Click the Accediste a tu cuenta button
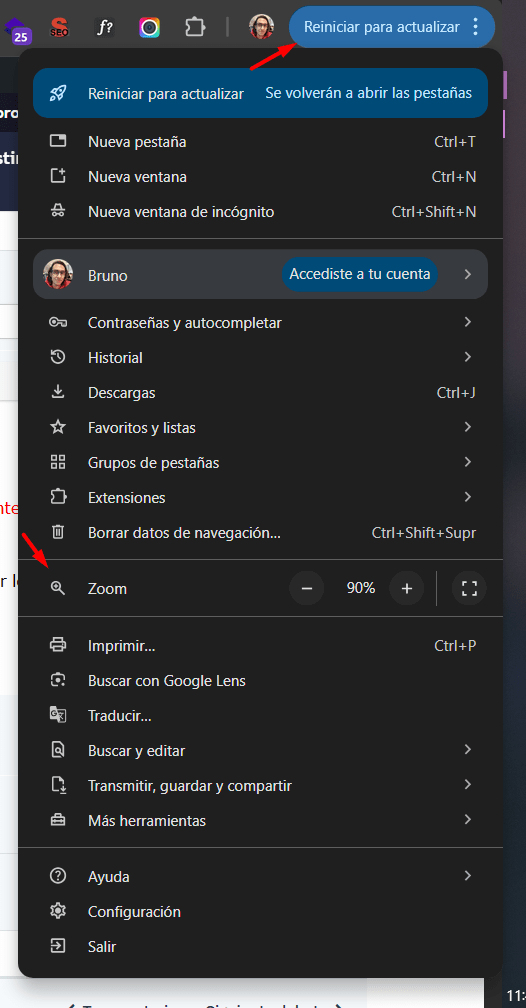 (359, 274)
